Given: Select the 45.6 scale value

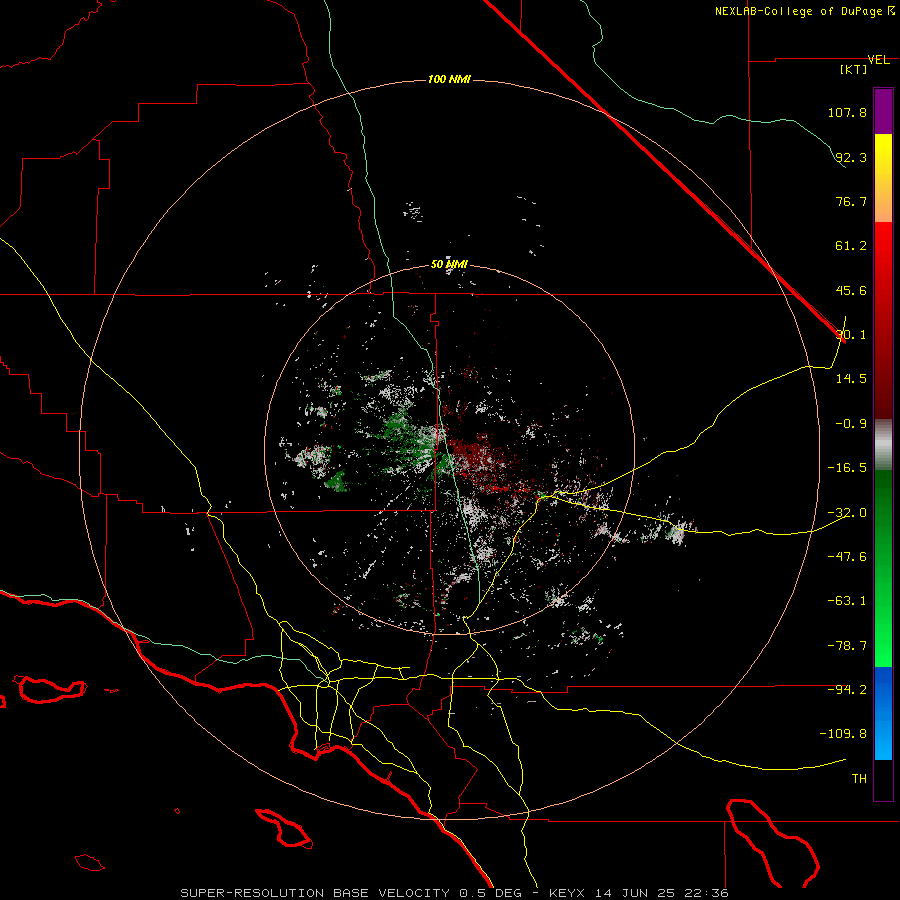Looking at the screenshot, I should (x=850, y=290).
